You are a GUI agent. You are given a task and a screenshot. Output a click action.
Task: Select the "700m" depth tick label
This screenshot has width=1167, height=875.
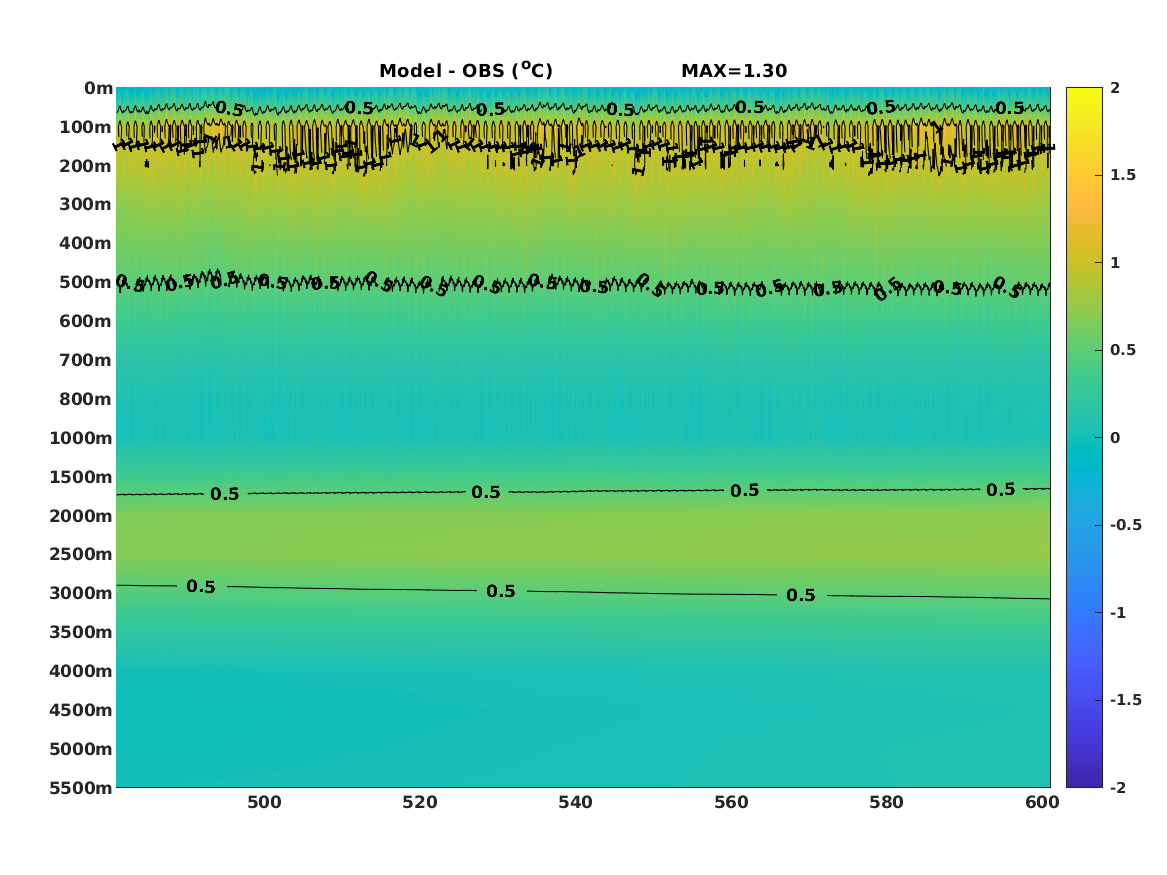pyautogui.click(x=86, y=360)
